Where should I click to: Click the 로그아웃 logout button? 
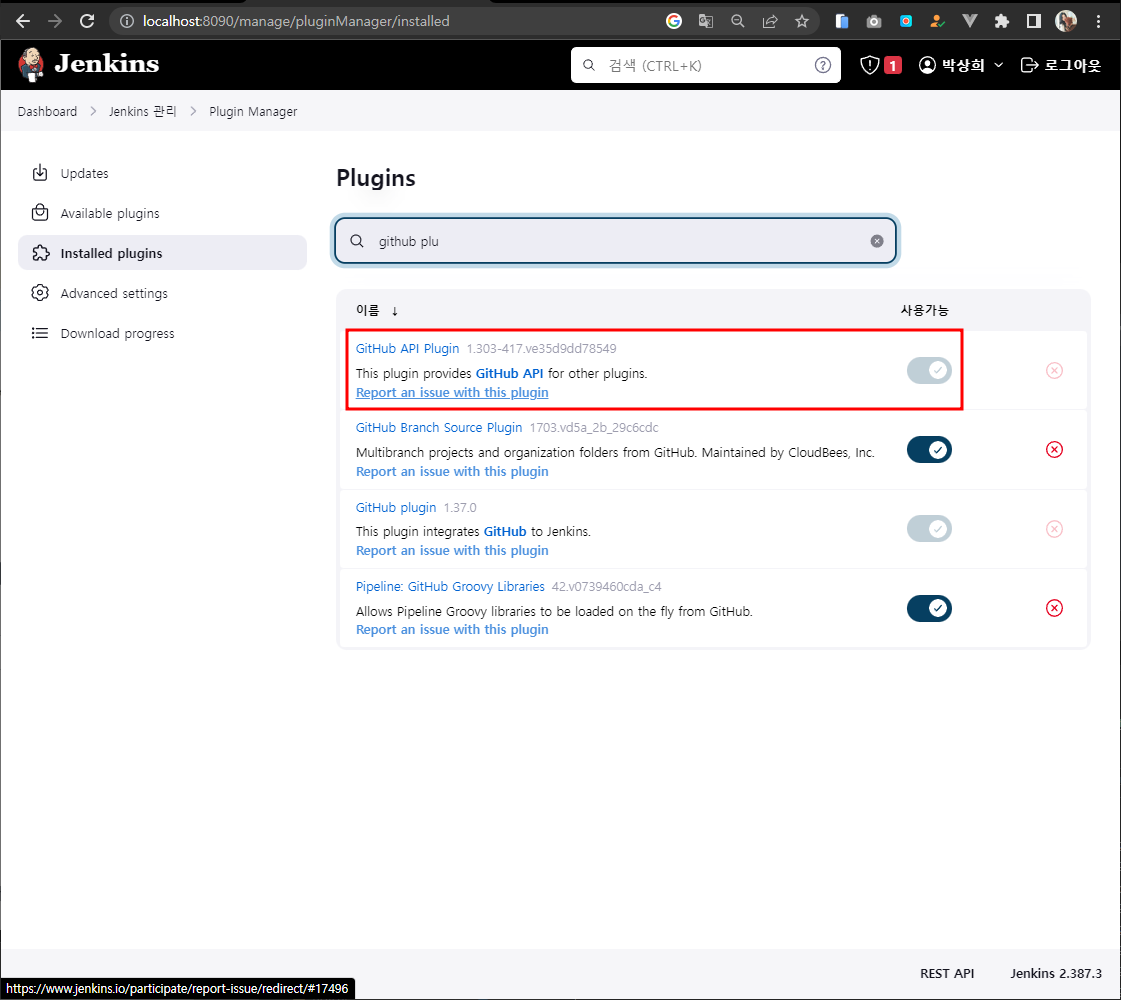[1061, 65]
